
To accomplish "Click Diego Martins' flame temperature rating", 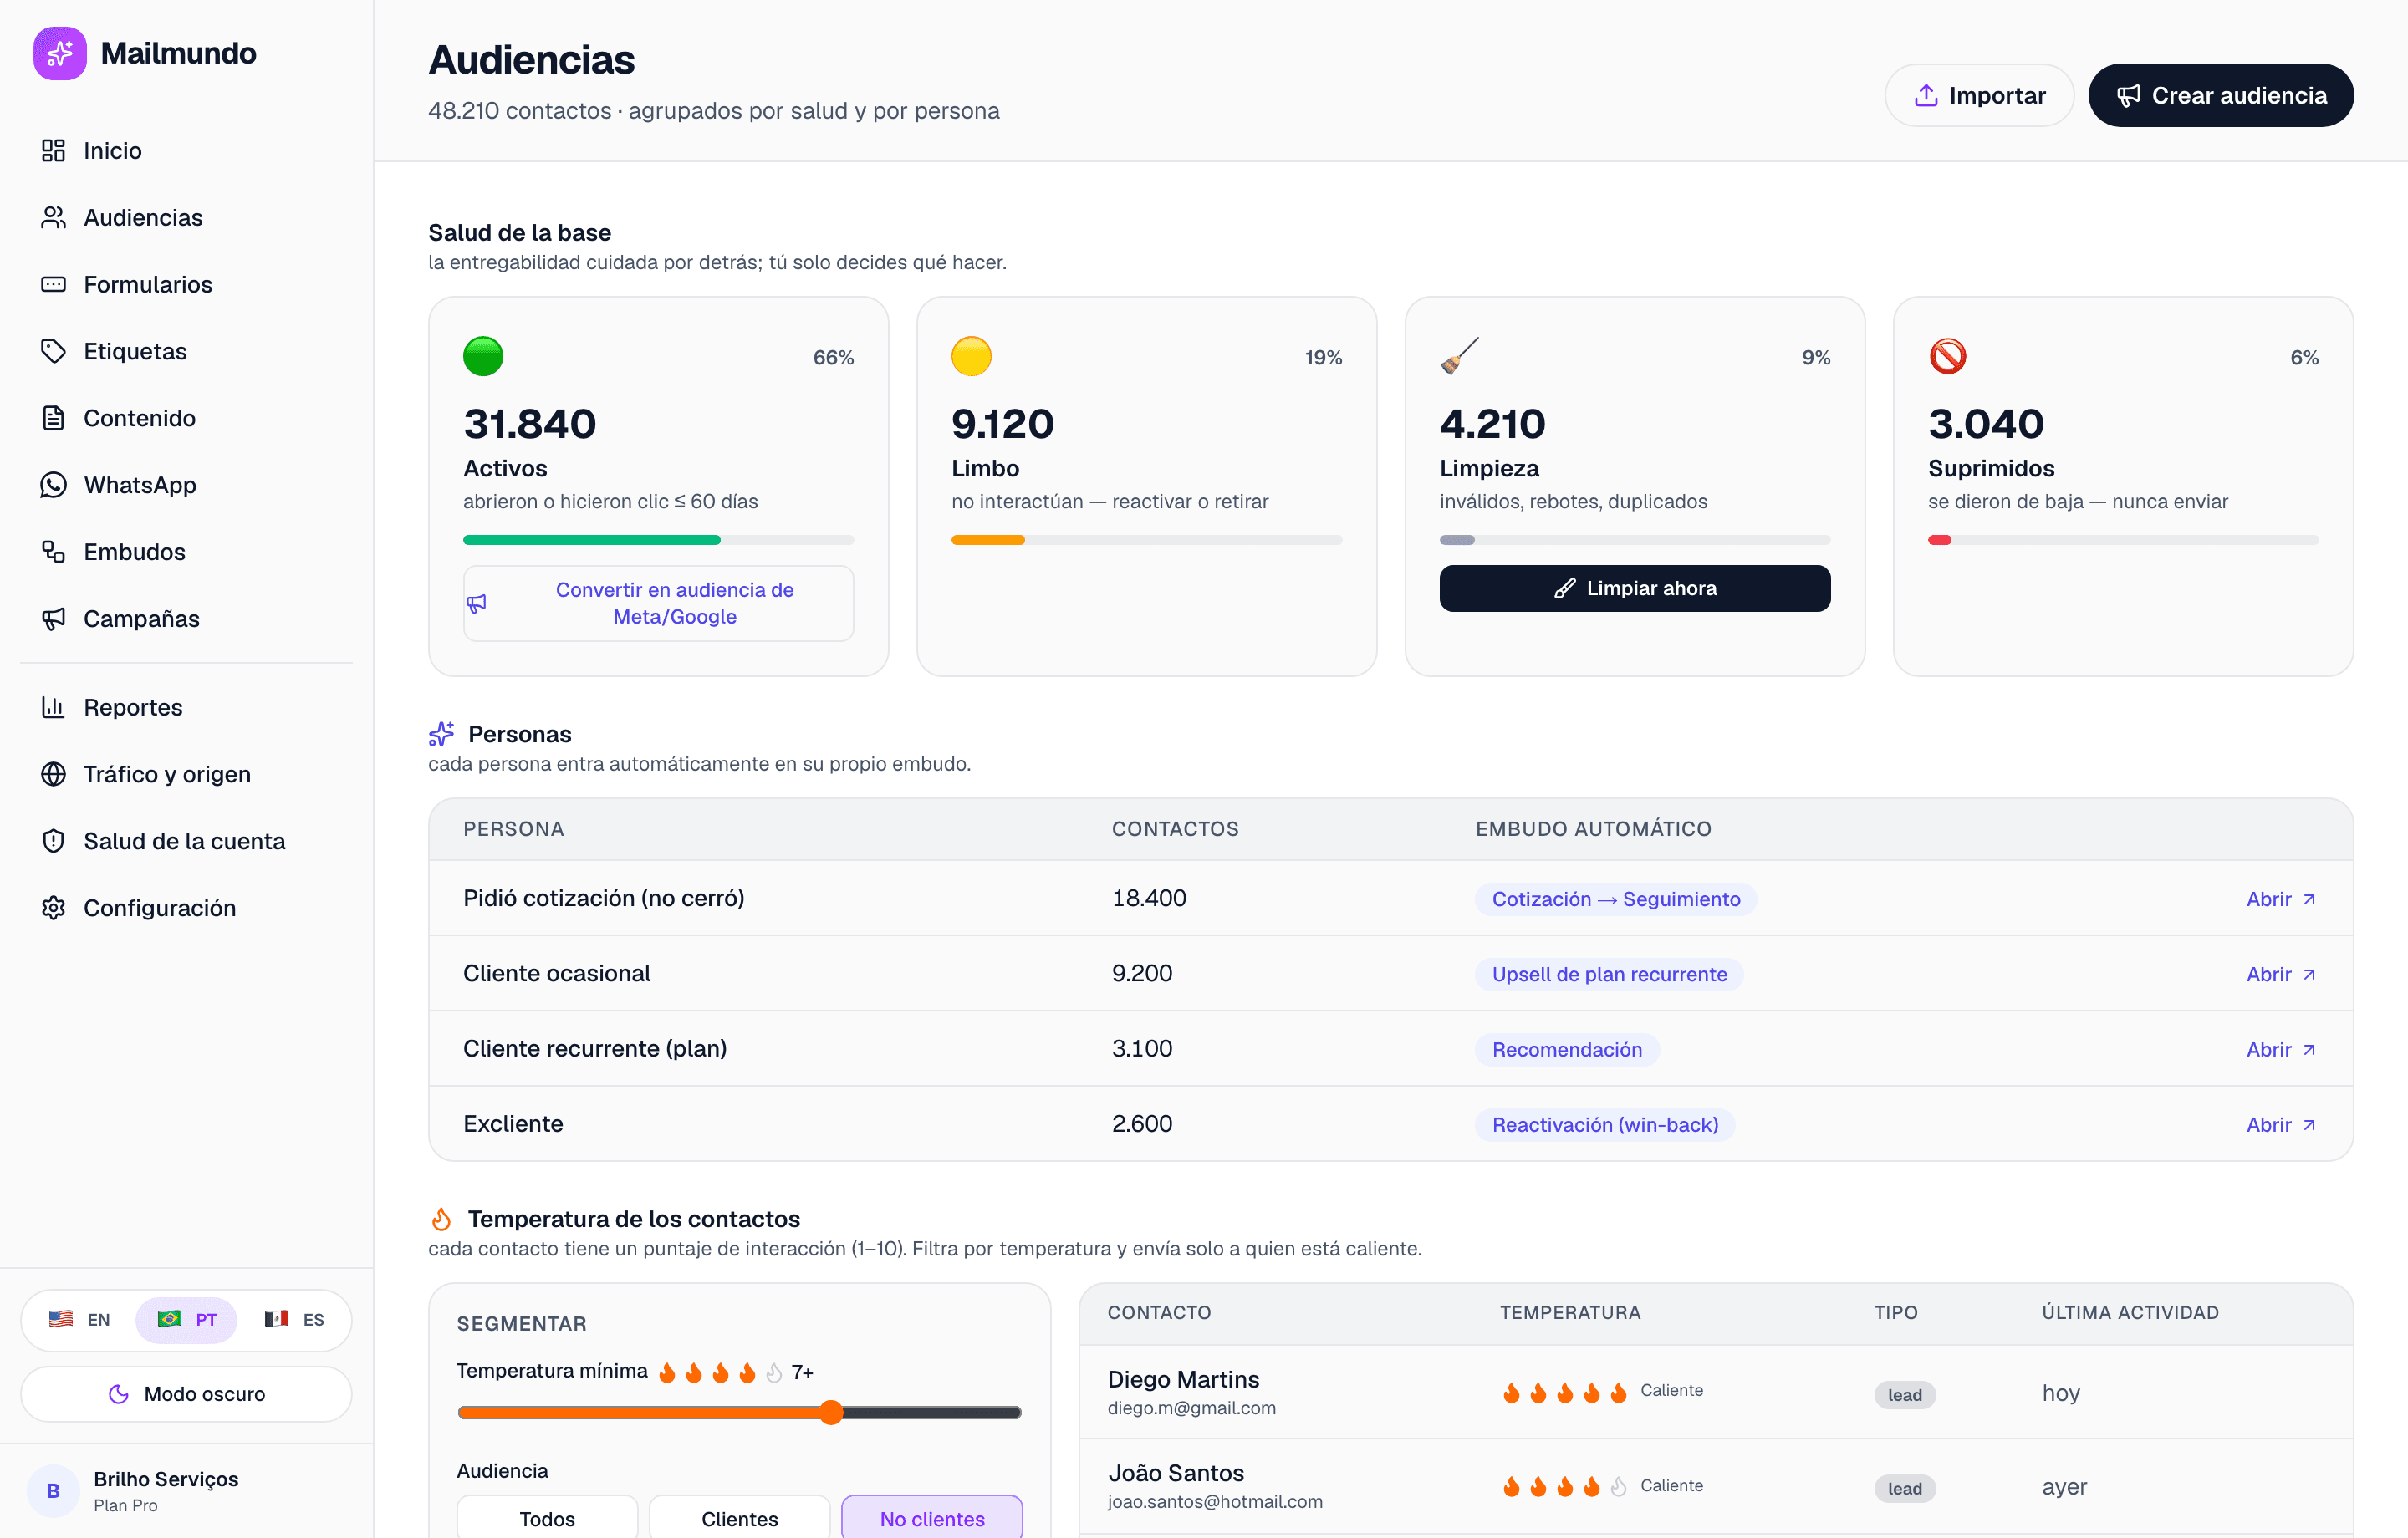I will click(1564, 1392).
